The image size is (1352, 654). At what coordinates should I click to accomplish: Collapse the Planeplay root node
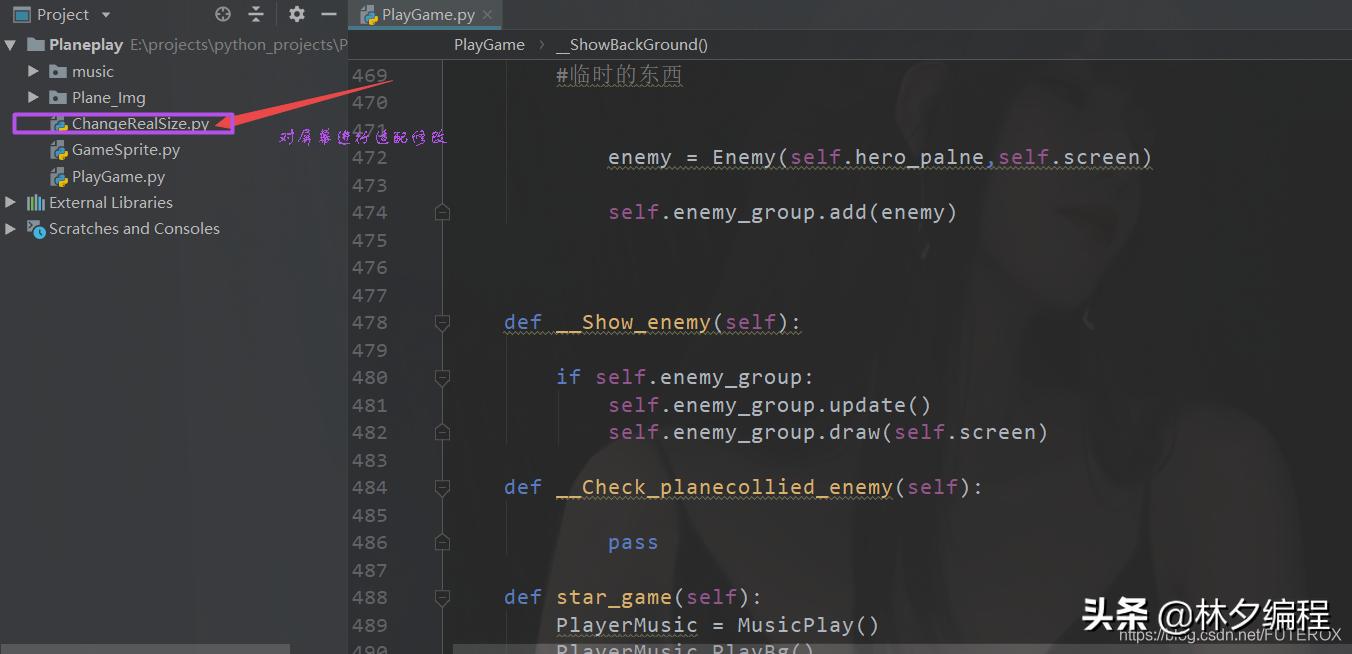[10, 44]
